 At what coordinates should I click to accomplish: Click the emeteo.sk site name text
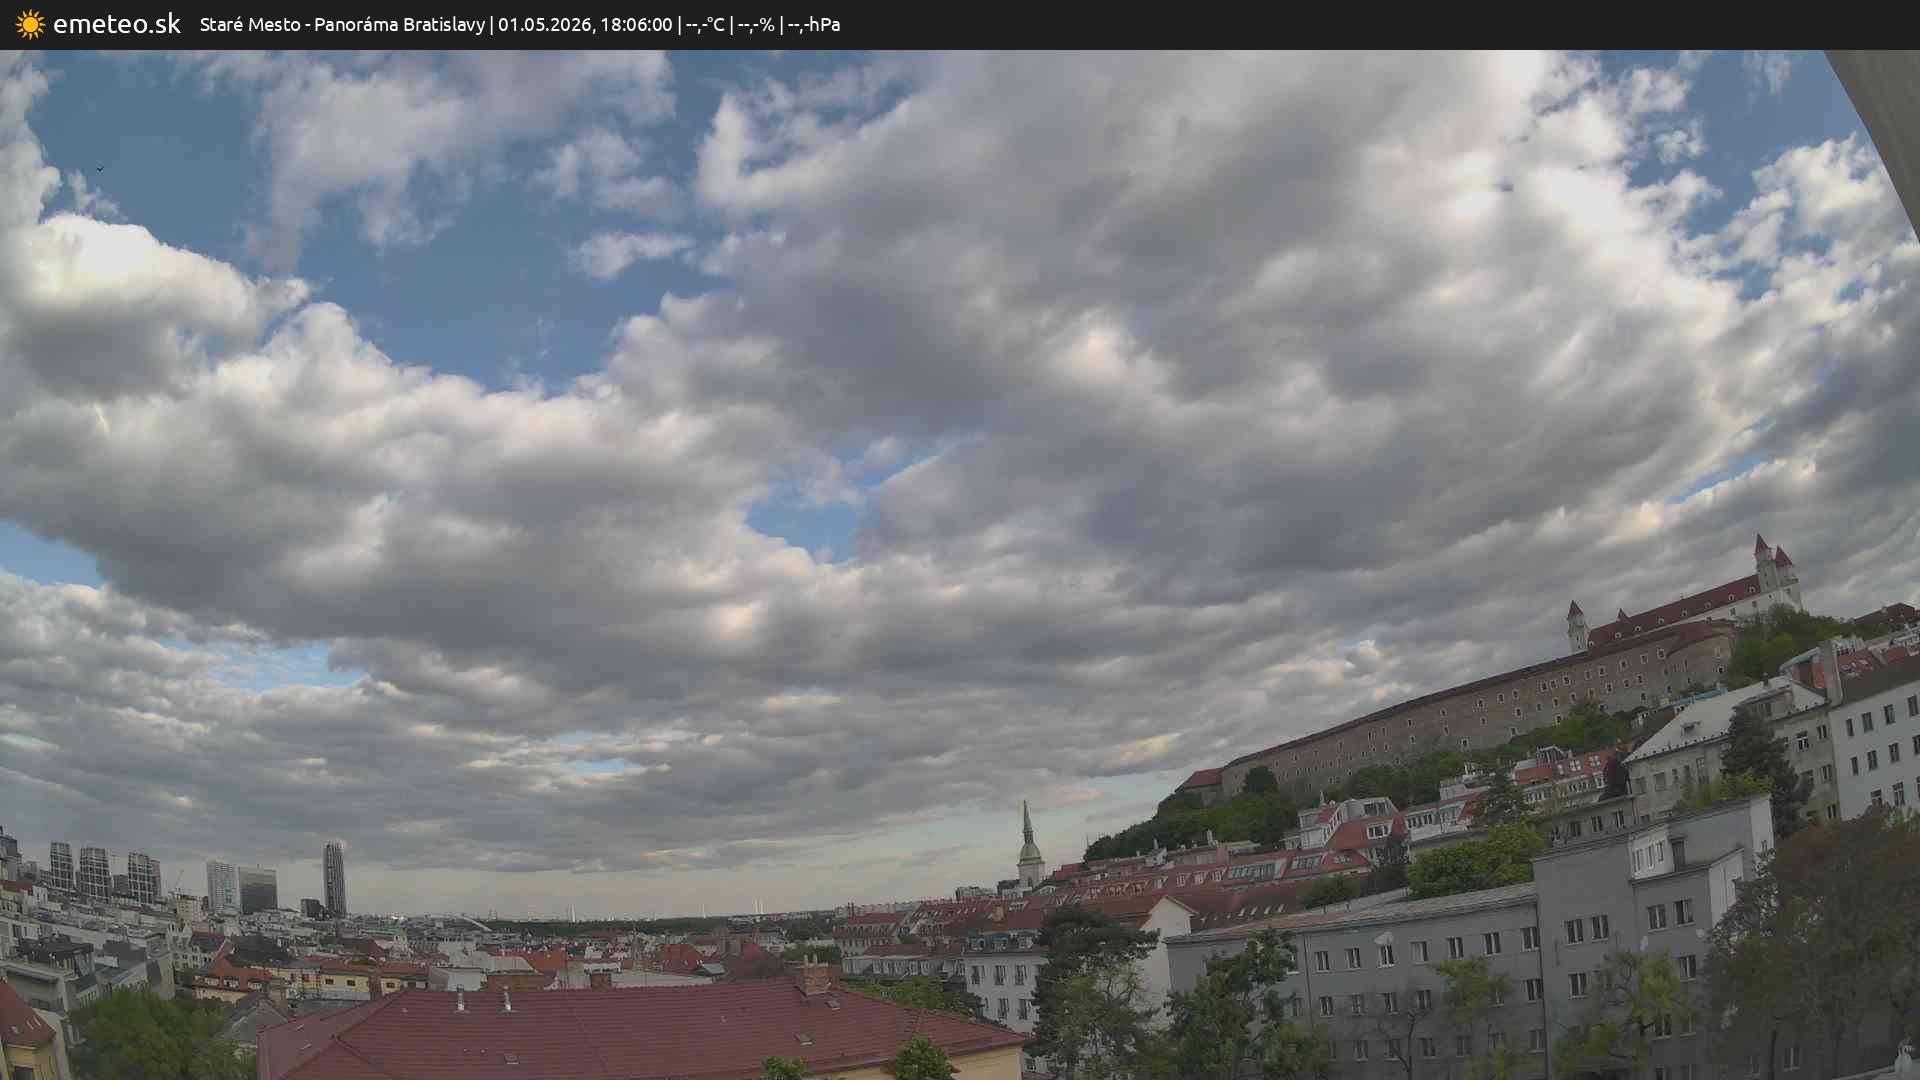[117, 24]
